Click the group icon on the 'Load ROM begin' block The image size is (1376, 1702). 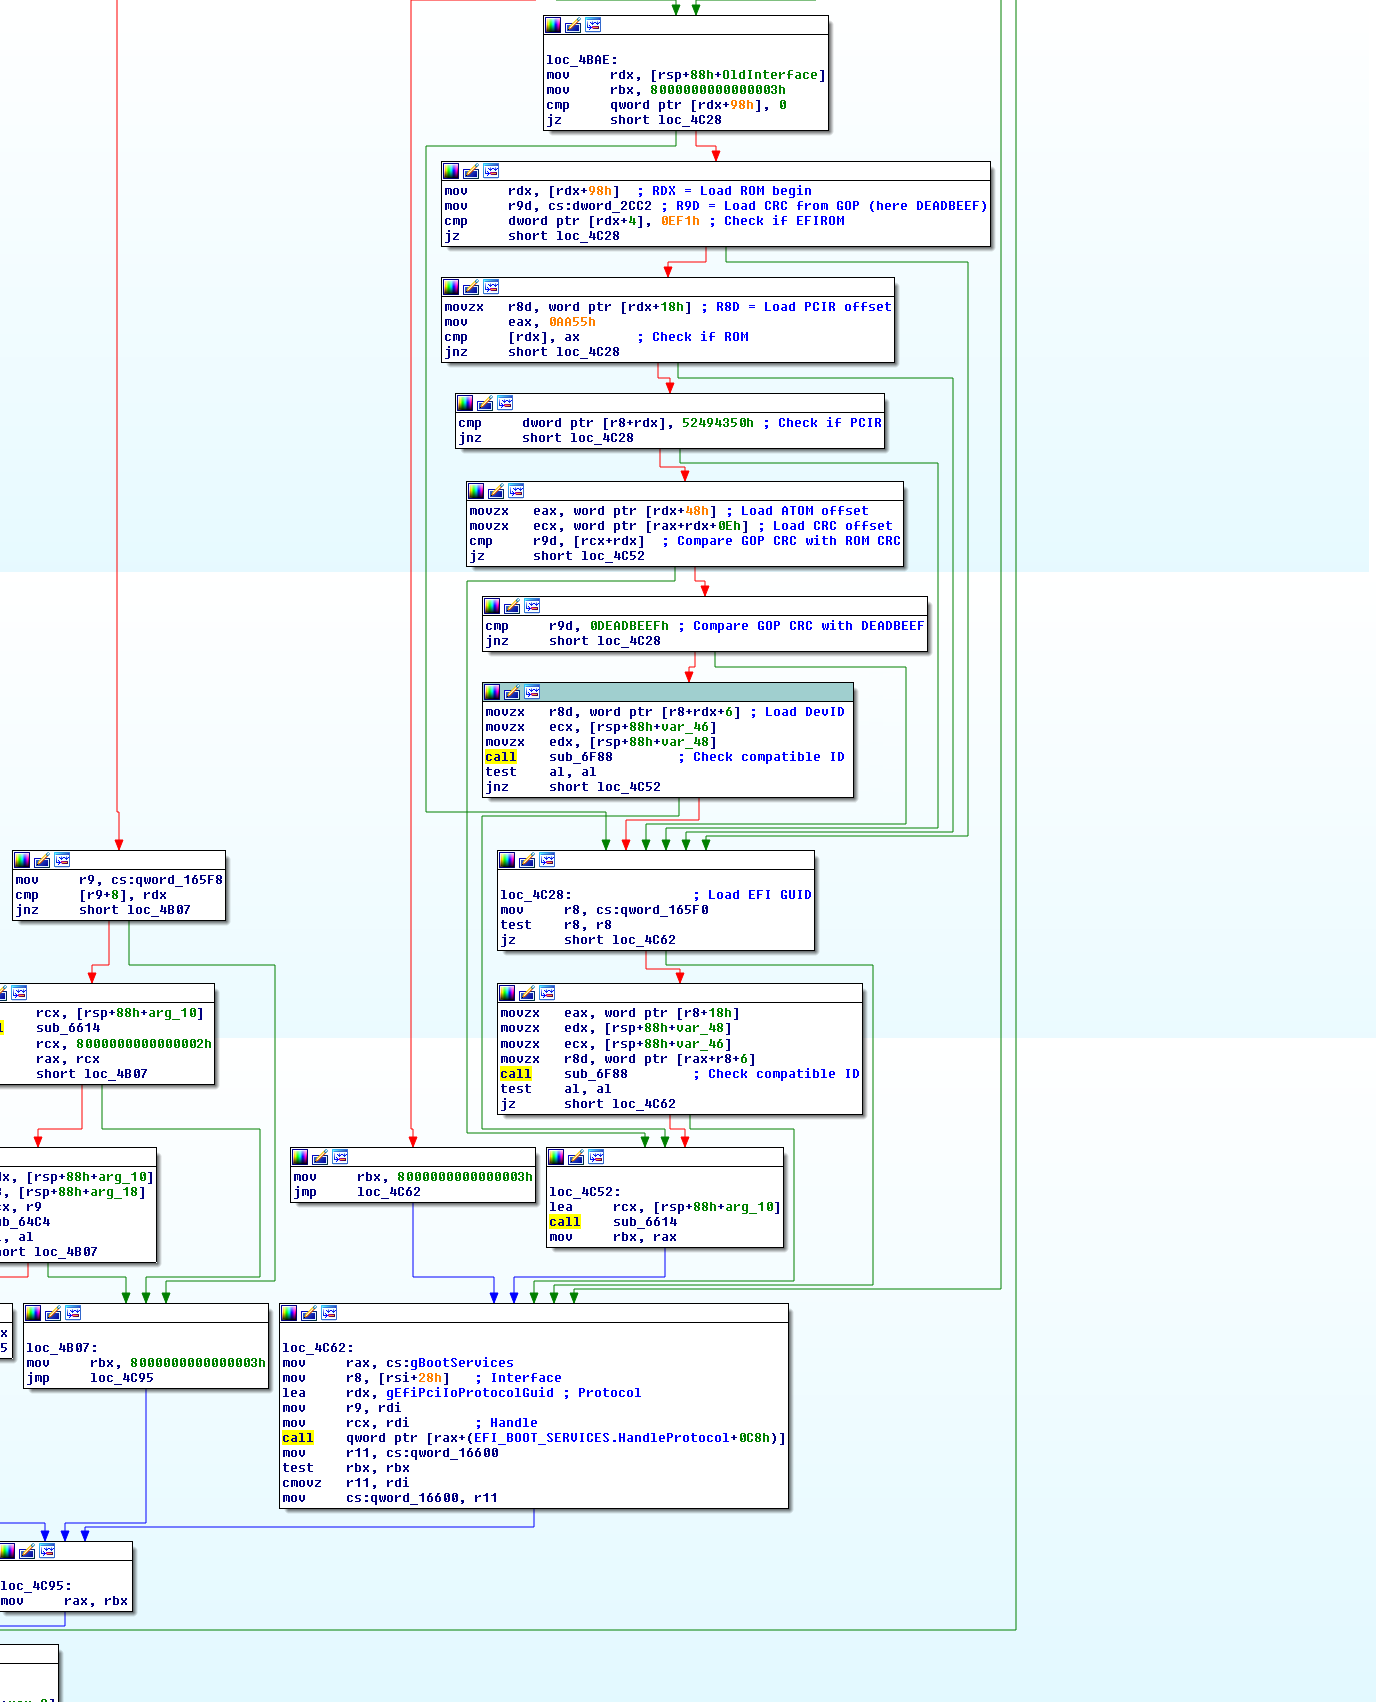[491, 171]
